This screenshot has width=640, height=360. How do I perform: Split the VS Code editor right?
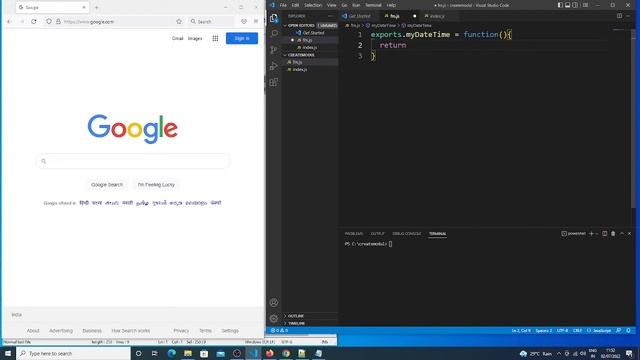click(x=619, y=16)
